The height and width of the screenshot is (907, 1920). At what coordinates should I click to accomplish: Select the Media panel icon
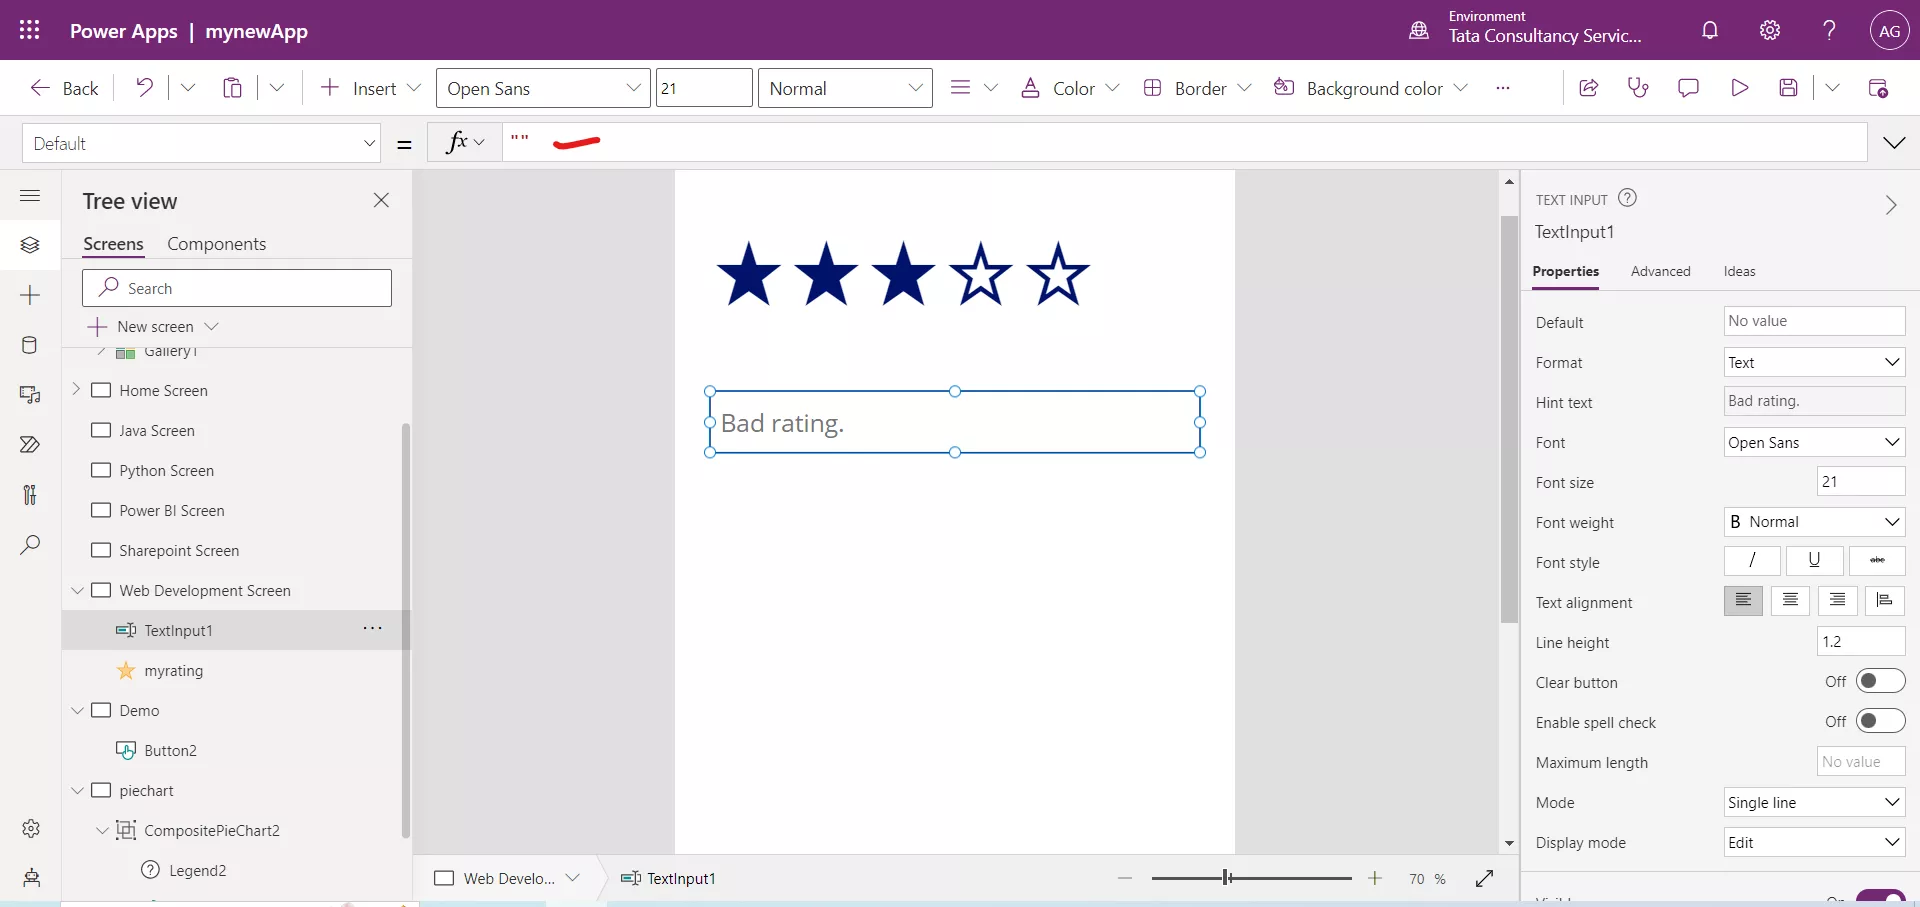tap(30, 396)
